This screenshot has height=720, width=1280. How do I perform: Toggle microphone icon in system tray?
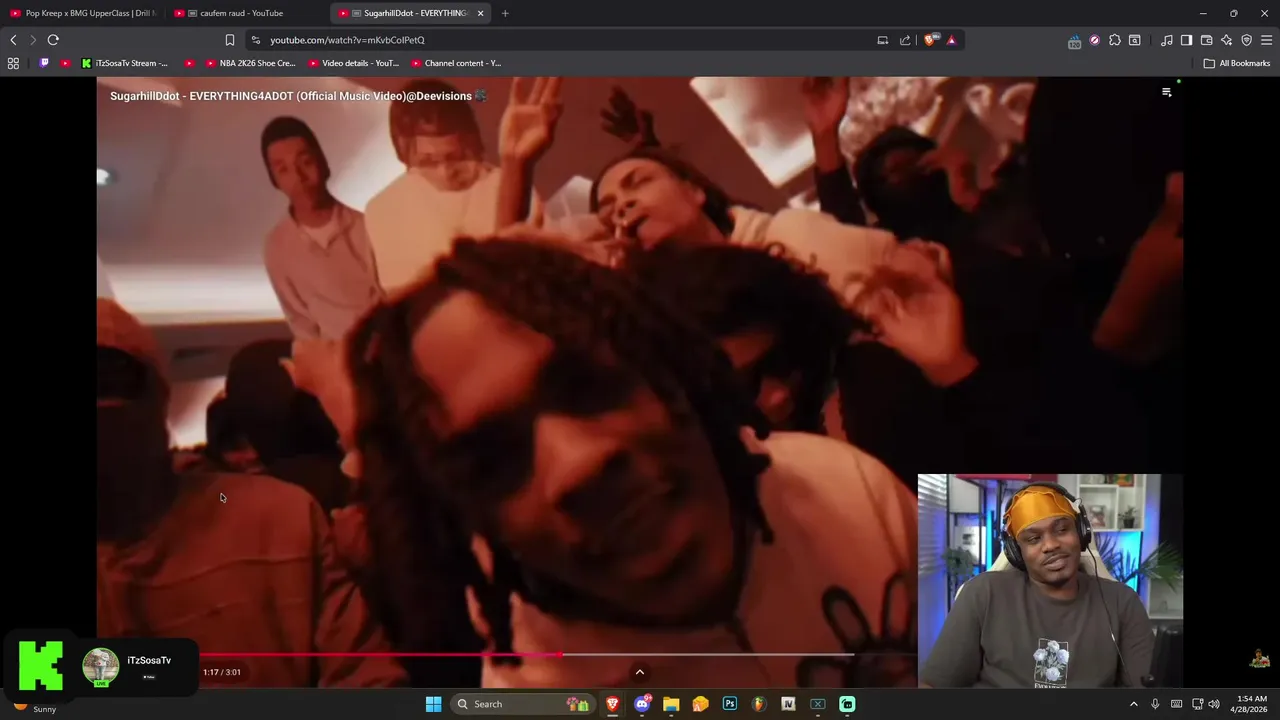click(x=1155, y=704)
